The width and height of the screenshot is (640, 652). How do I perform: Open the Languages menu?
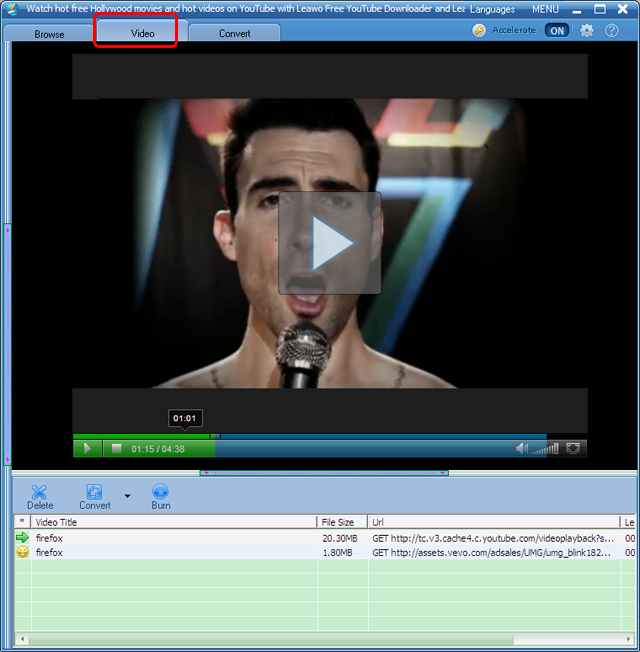click(492, 9)
